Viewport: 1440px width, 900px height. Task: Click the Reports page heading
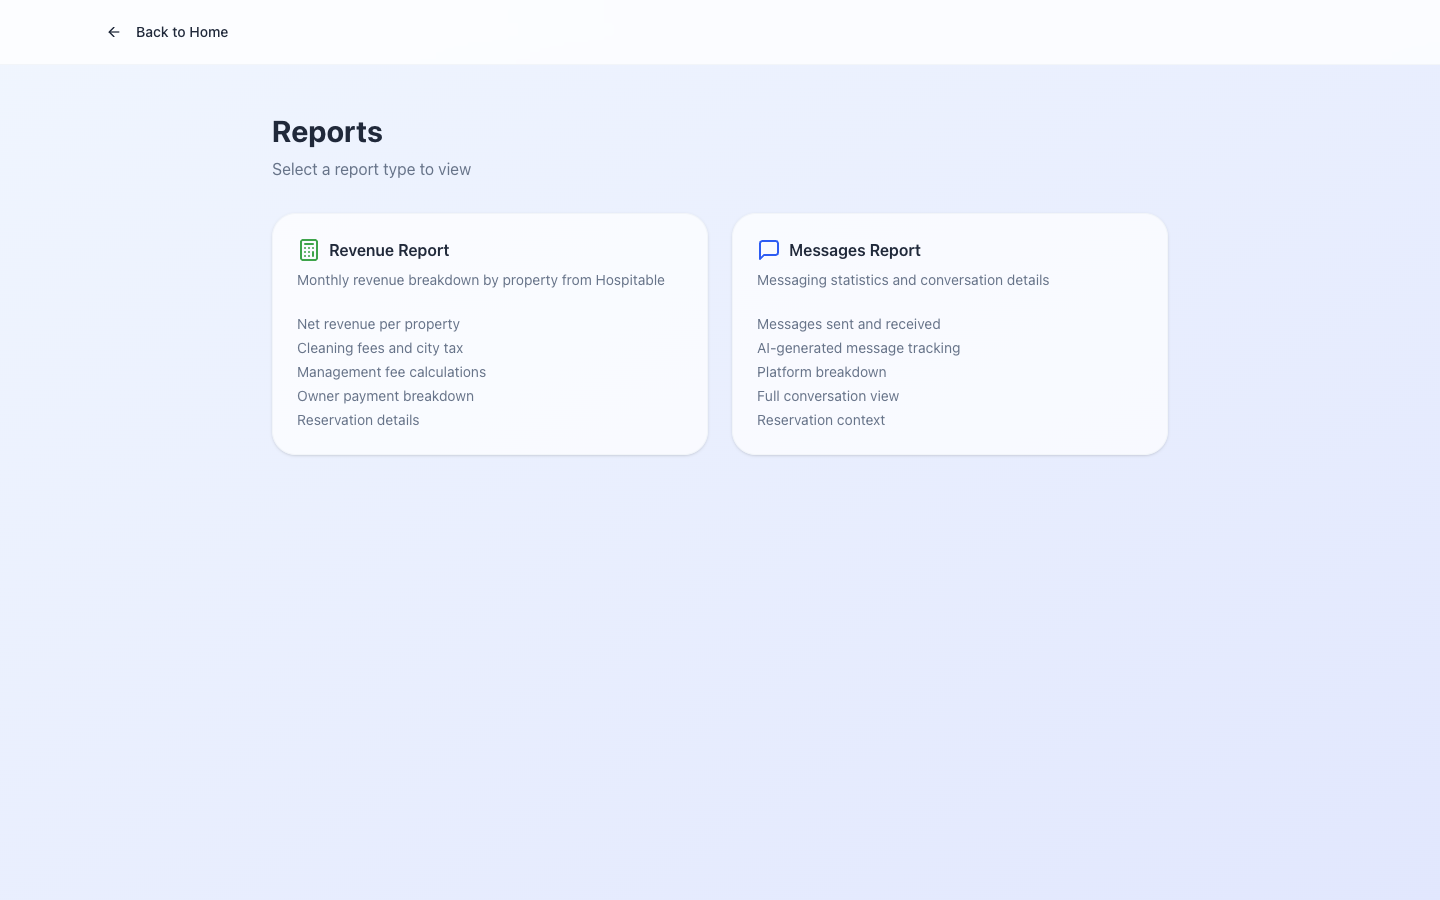pyautogui.click(x=327, y=132)
